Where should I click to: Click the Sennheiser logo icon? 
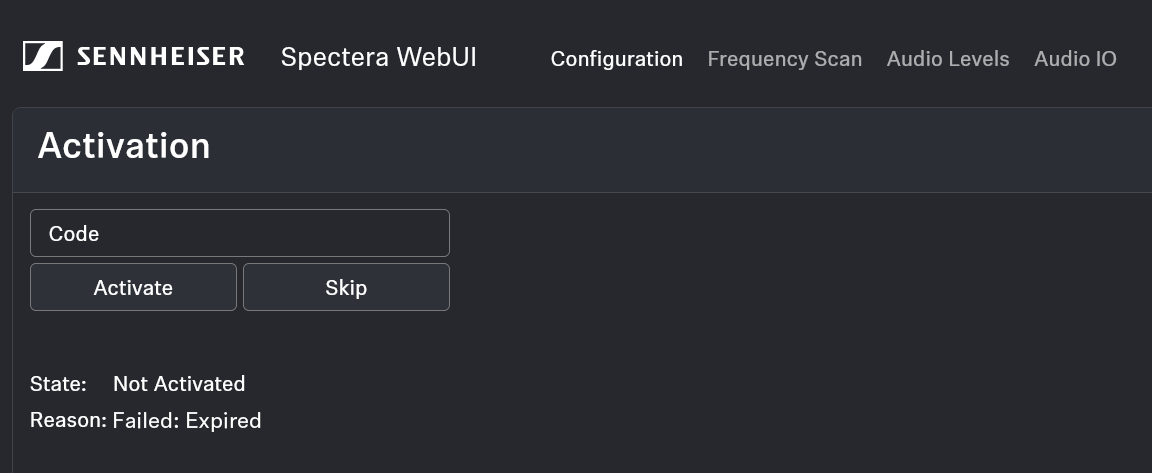point(43,57)
